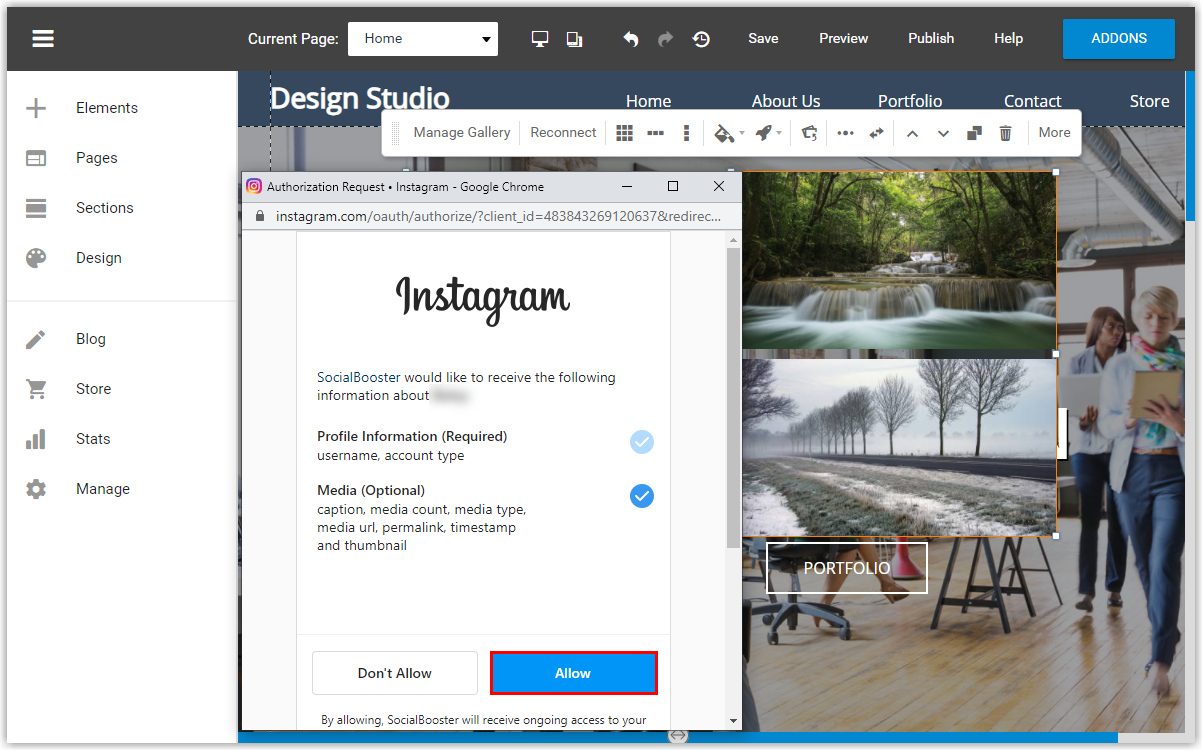This screenshot has height=751, width=1203.
Task: Click Allow in the Instagram authorization
Action: point(573,673)
